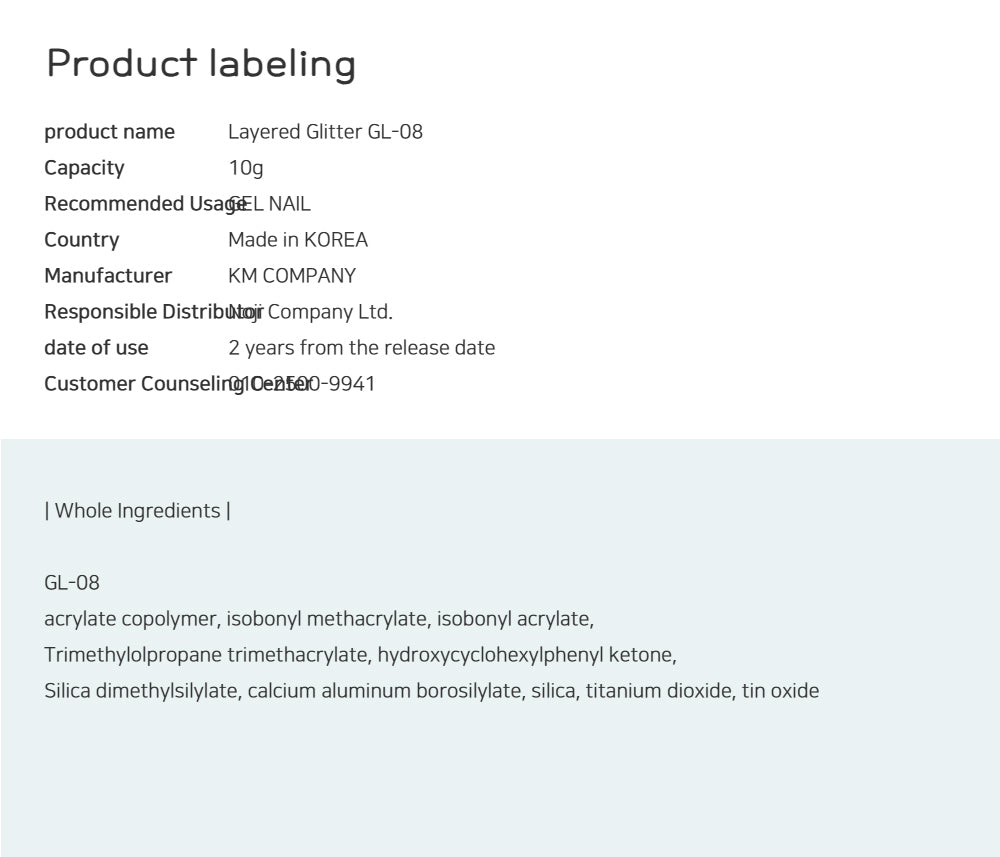The width and height of the screenshot is (1000, 857).
Task: Click the GL-08 ingredients subheading
Action: click(72, 583)
